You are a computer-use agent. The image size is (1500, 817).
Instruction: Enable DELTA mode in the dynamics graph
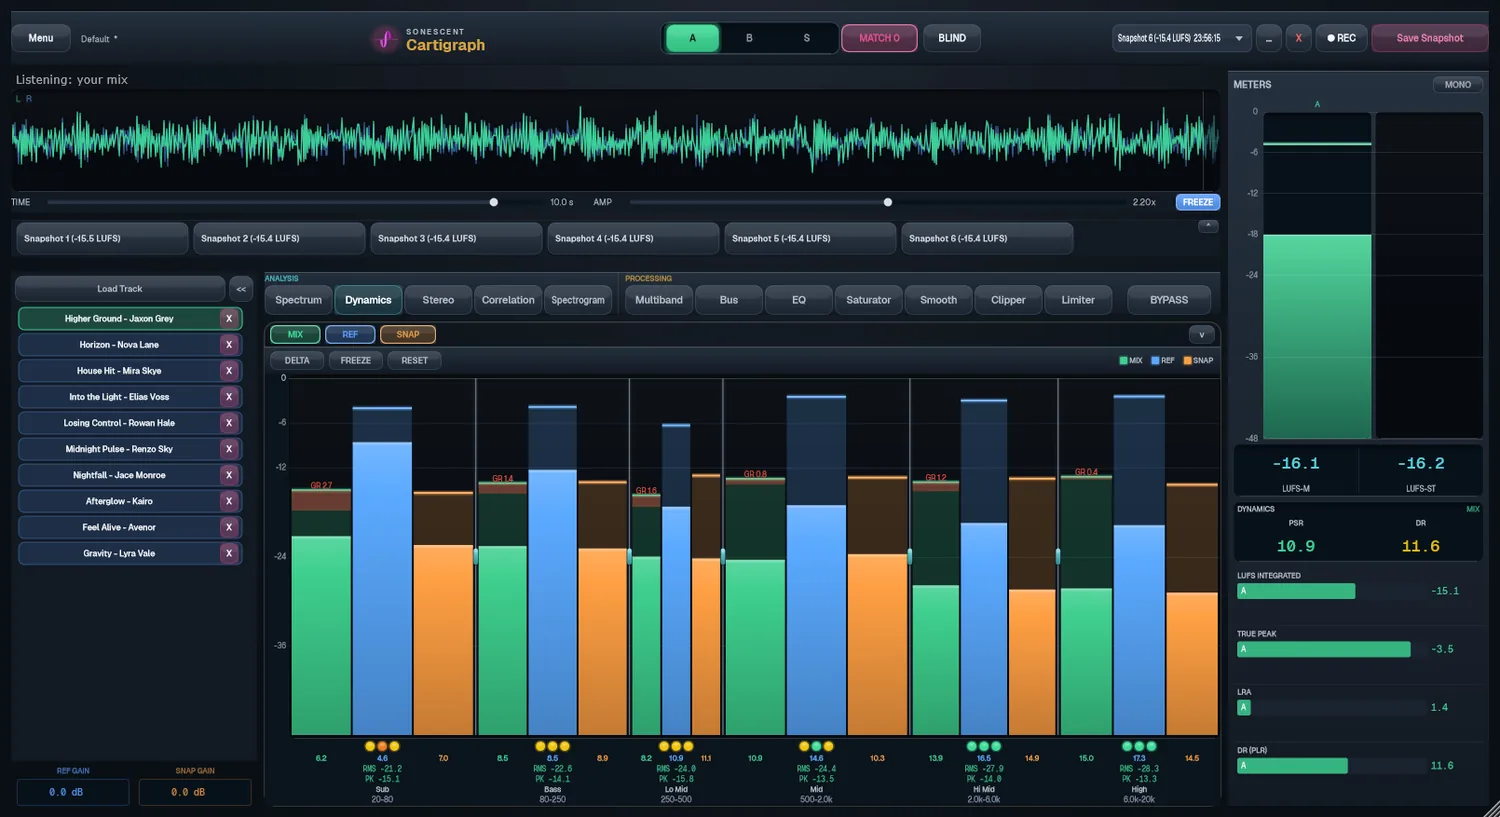(297, 360)
